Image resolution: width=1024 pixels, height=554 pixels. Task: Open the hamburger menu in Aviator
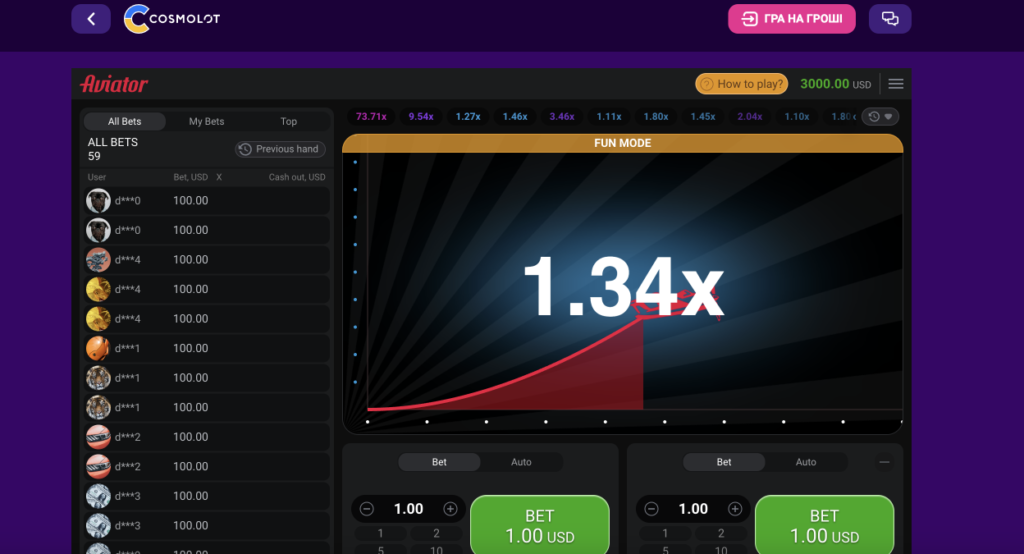pos(896,84)
